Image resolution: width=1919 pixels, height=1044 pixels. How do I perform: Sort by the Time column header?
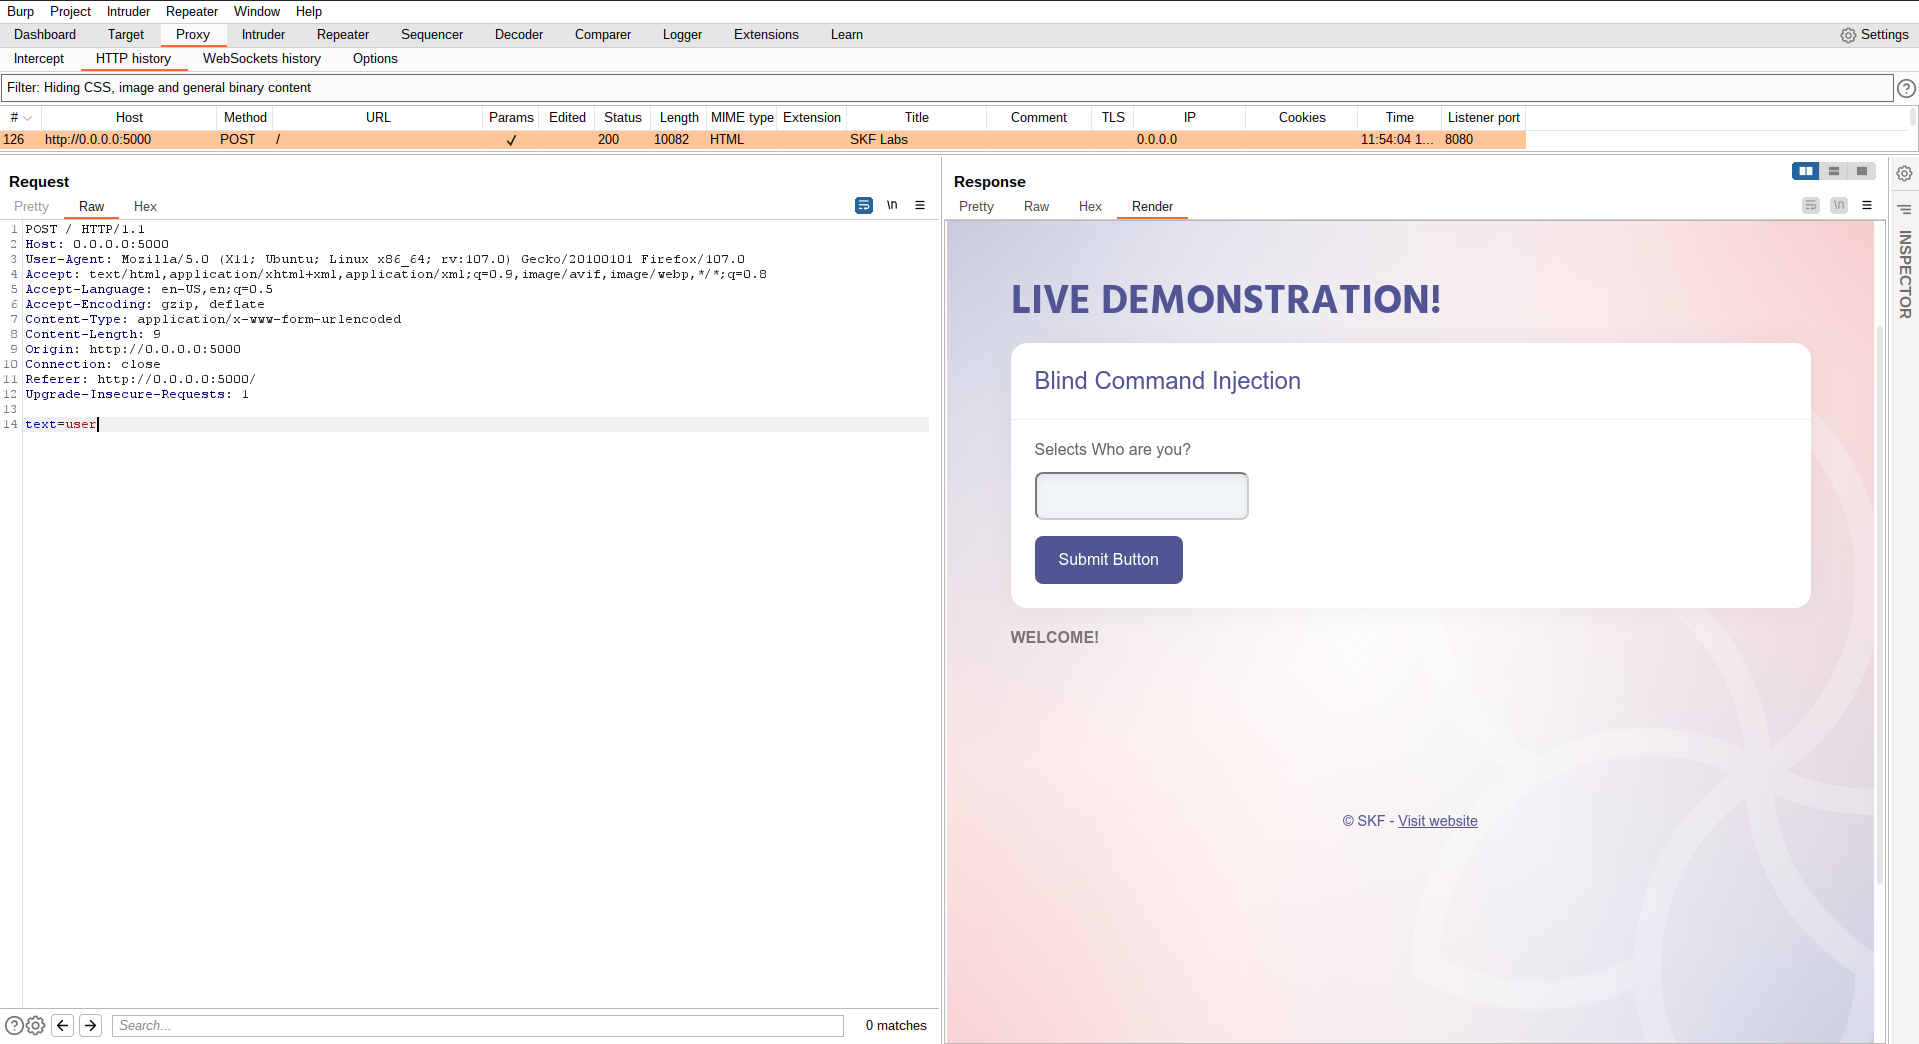(1399, 118)
